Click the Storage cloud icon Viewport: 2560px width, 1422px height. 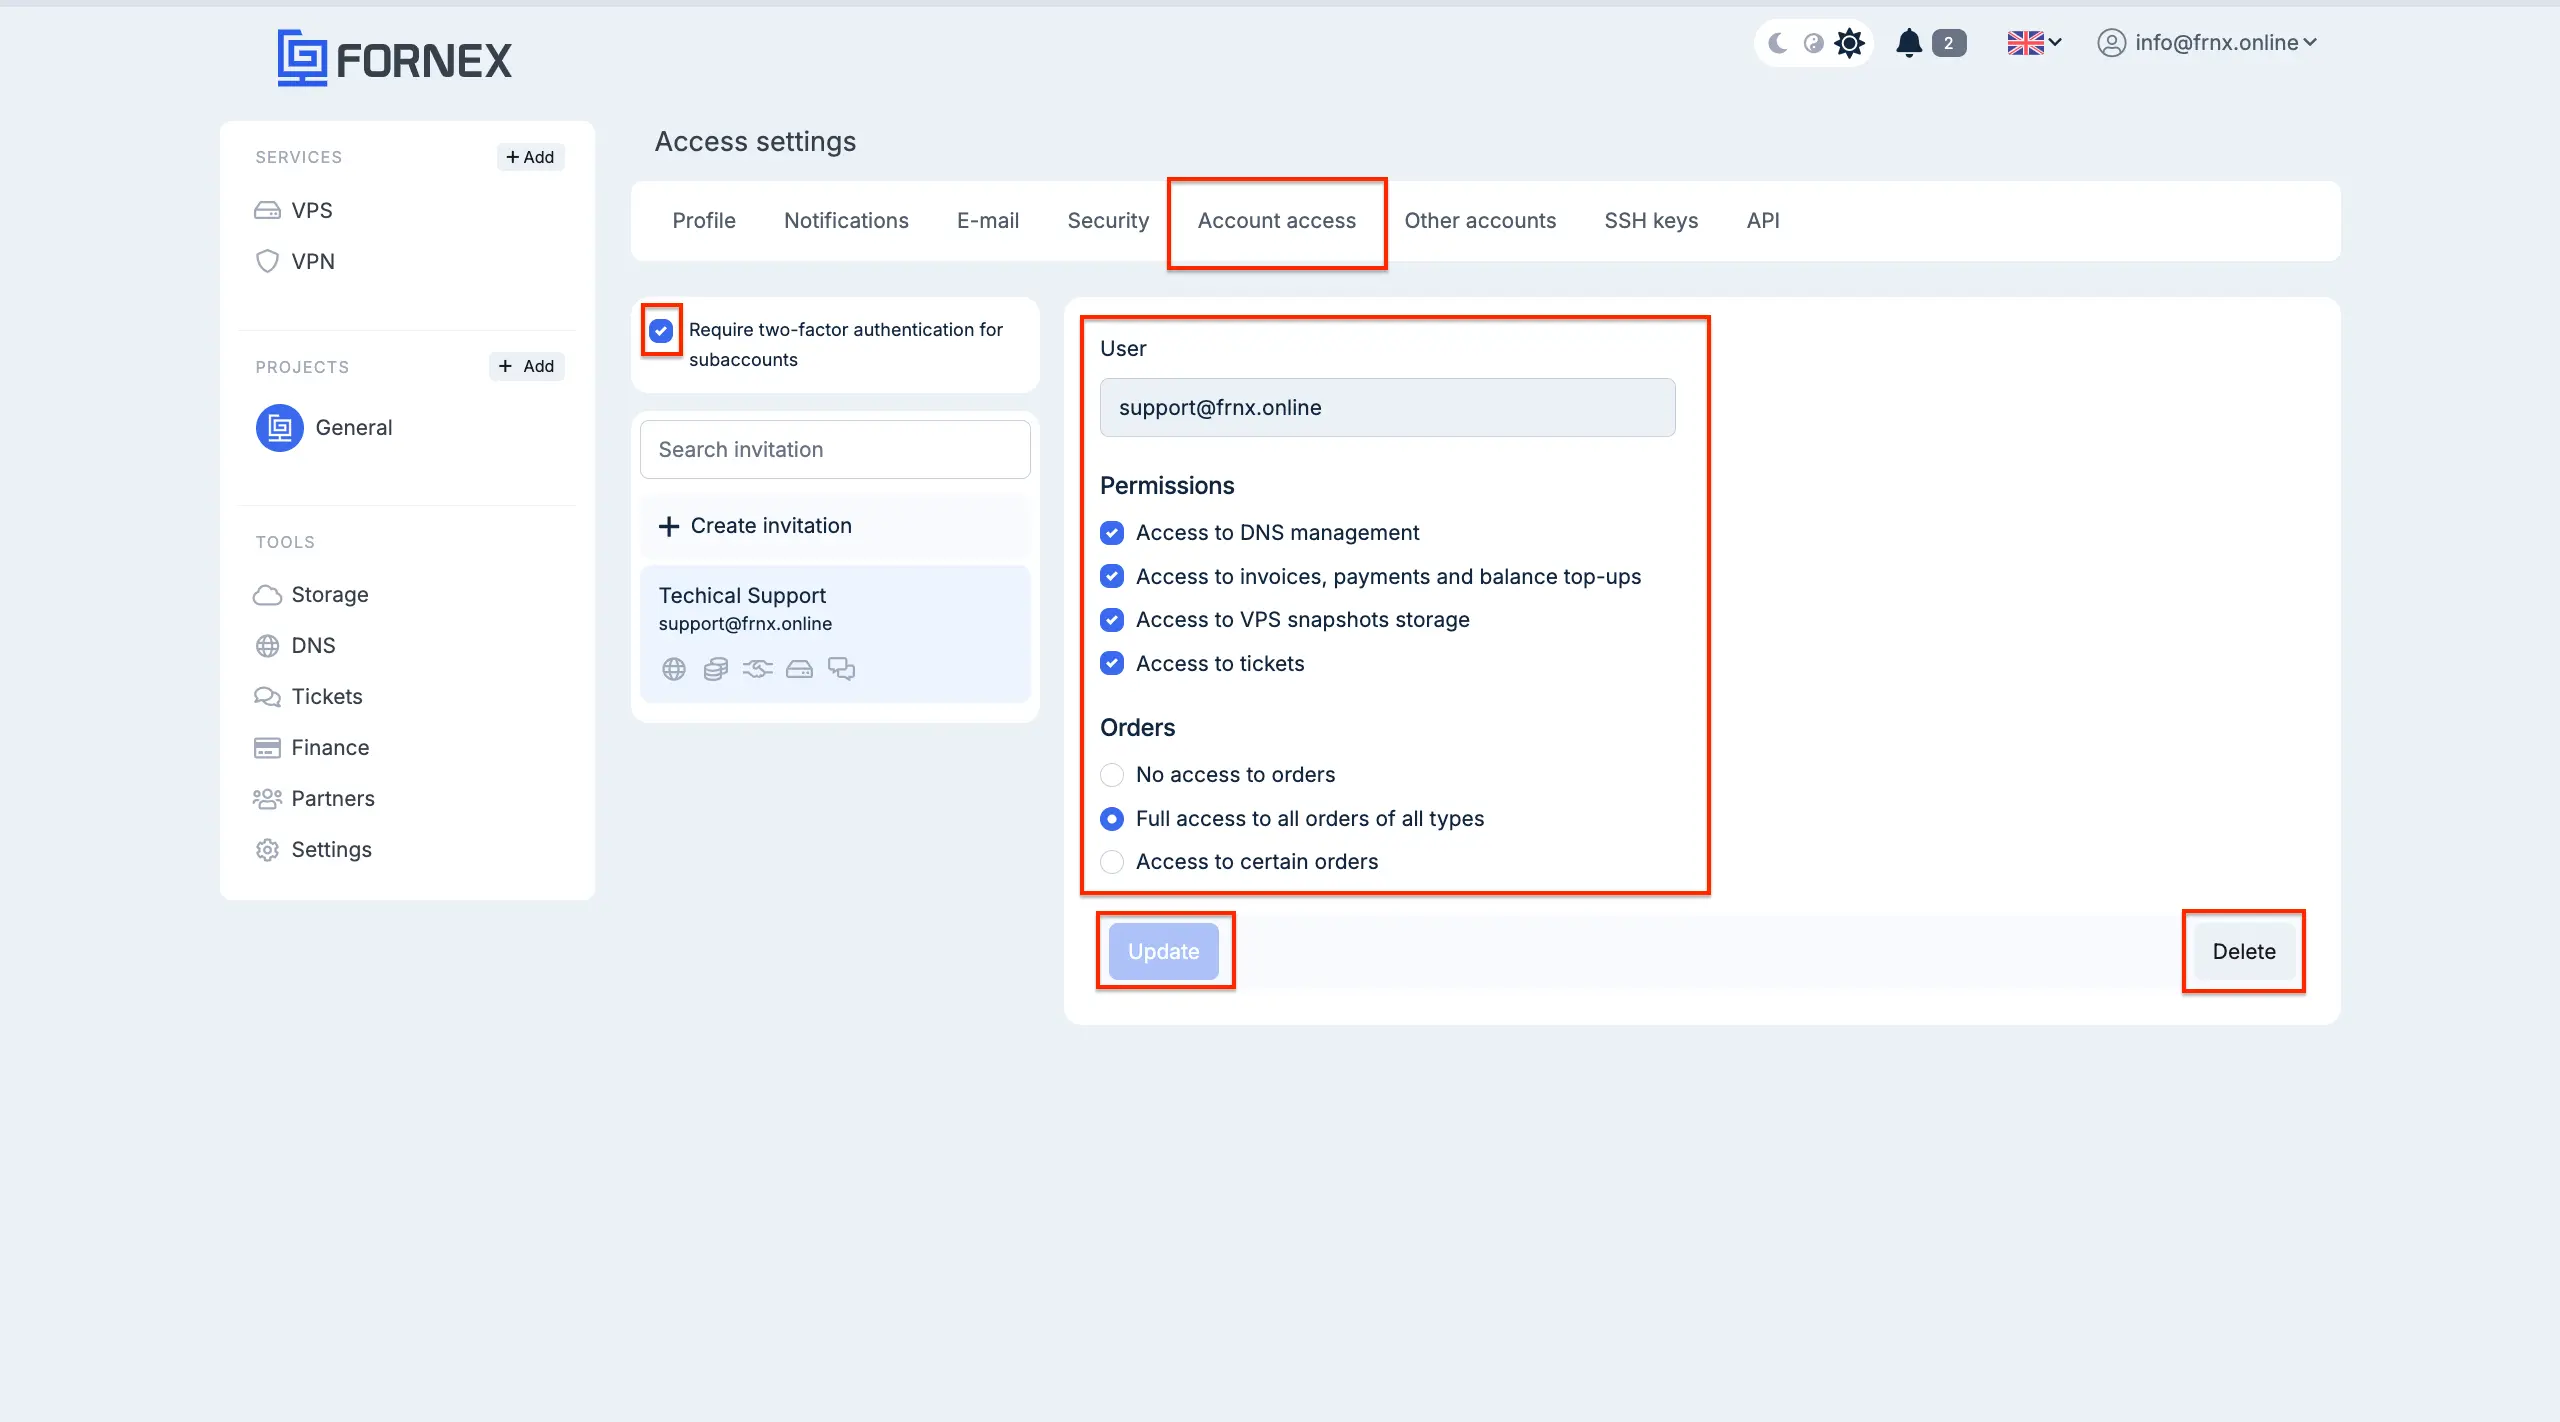pos(267,595)
